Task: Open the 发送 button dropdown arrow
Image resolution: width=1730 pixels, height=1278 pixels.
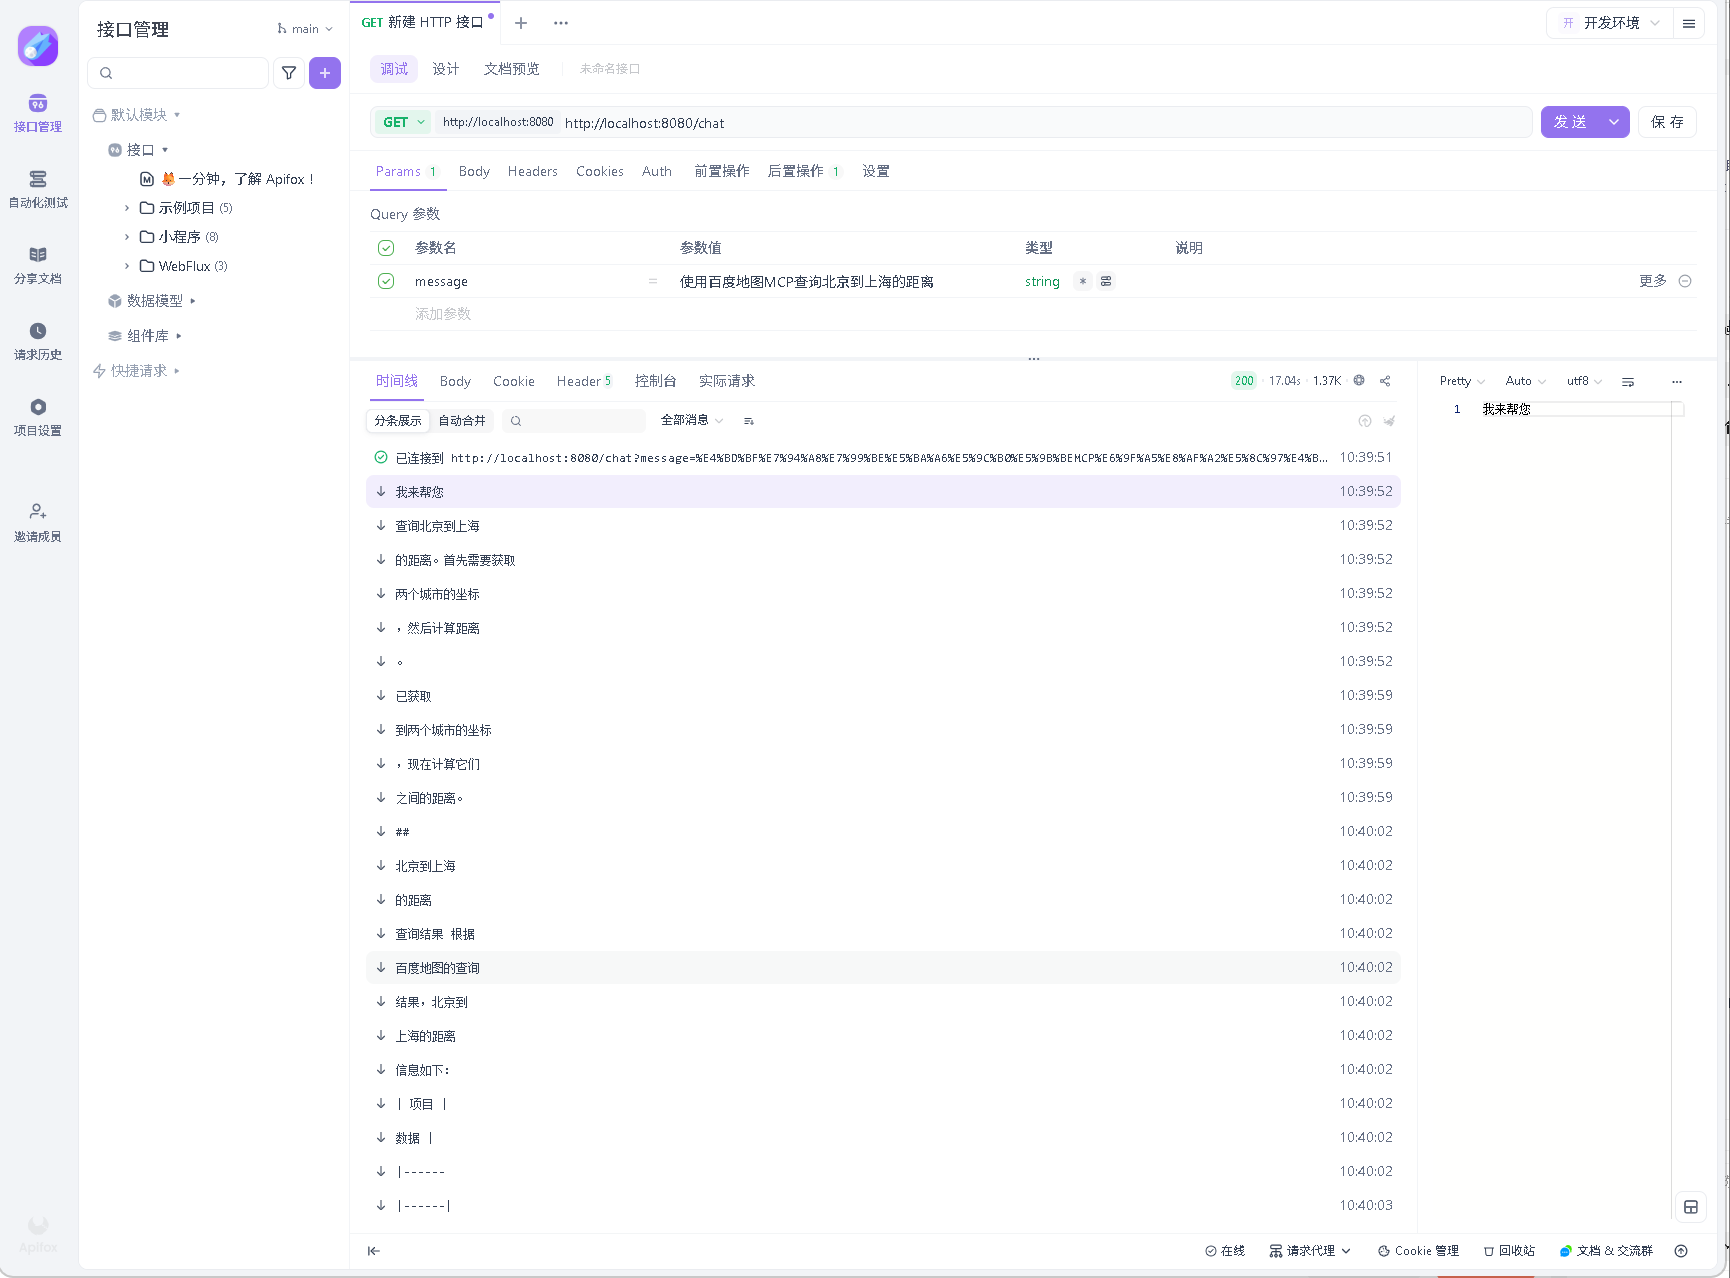Action: point(1614,122)
